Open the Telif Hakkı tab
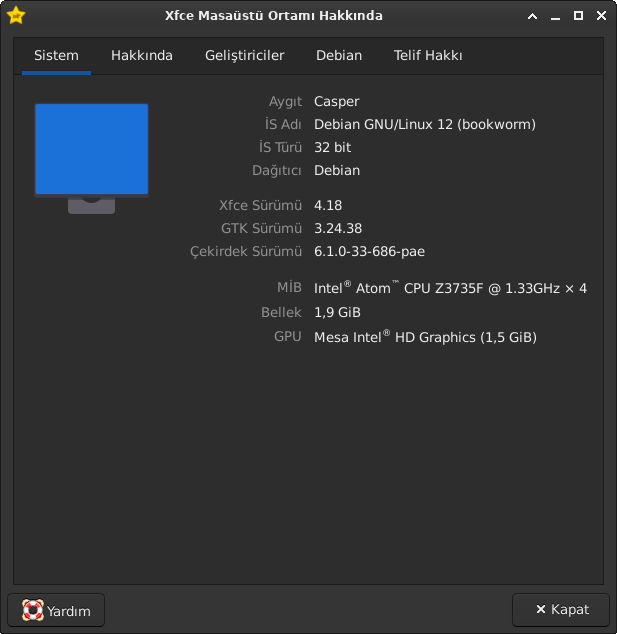The width and height of the screenshot is (617, 634). 428,56
